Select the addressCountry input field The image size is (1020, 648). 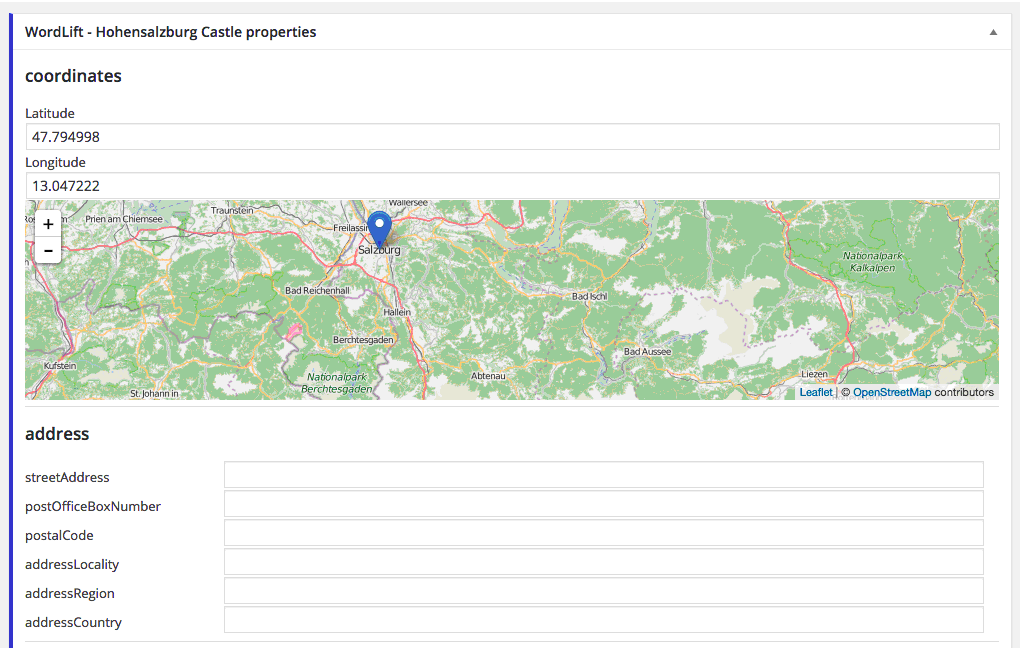[x=603, y=620]
